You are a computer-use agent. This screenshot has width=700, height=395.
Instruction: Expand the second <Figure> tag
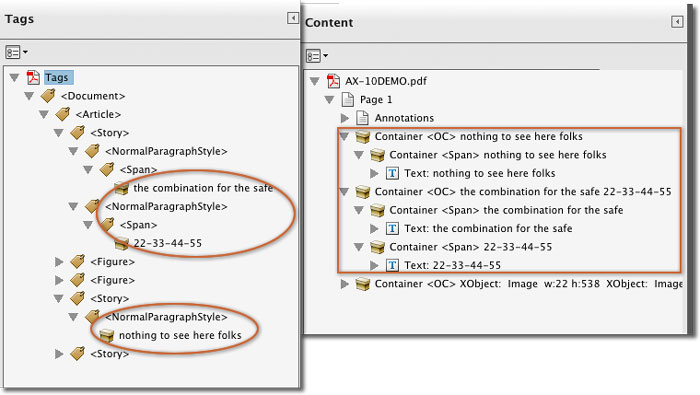click(x=59, y=280)
